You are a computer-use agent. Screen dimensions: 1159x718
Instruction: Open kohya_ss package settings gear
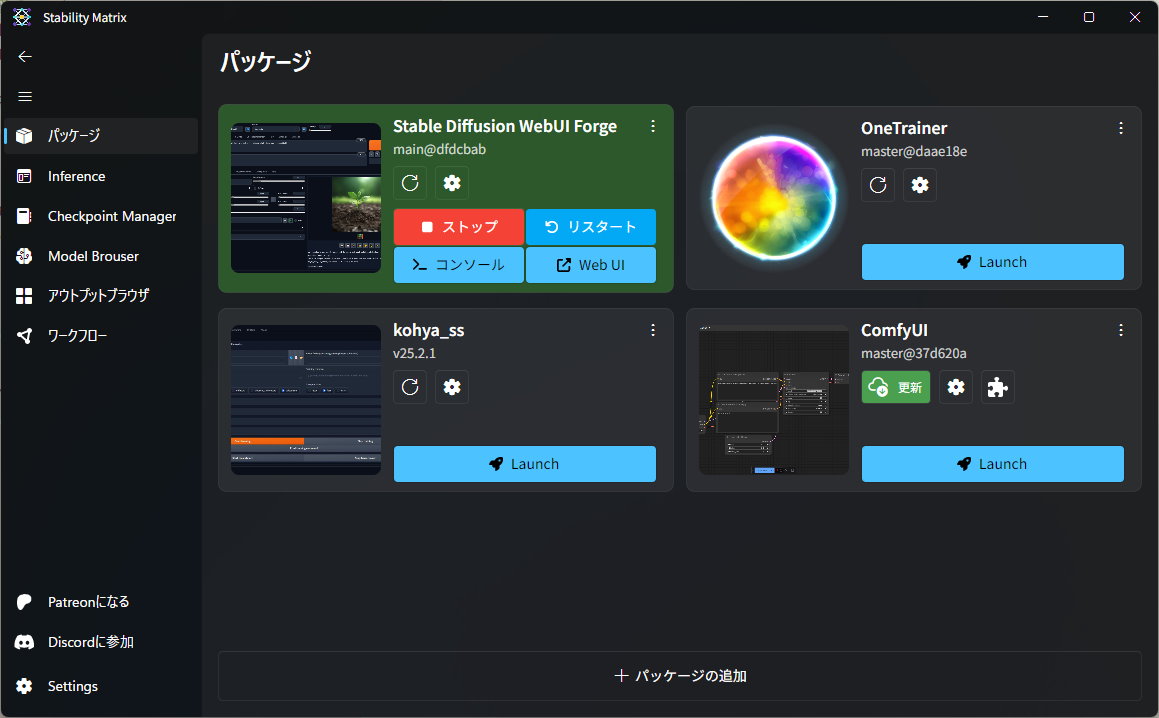[x=452, y=387]
